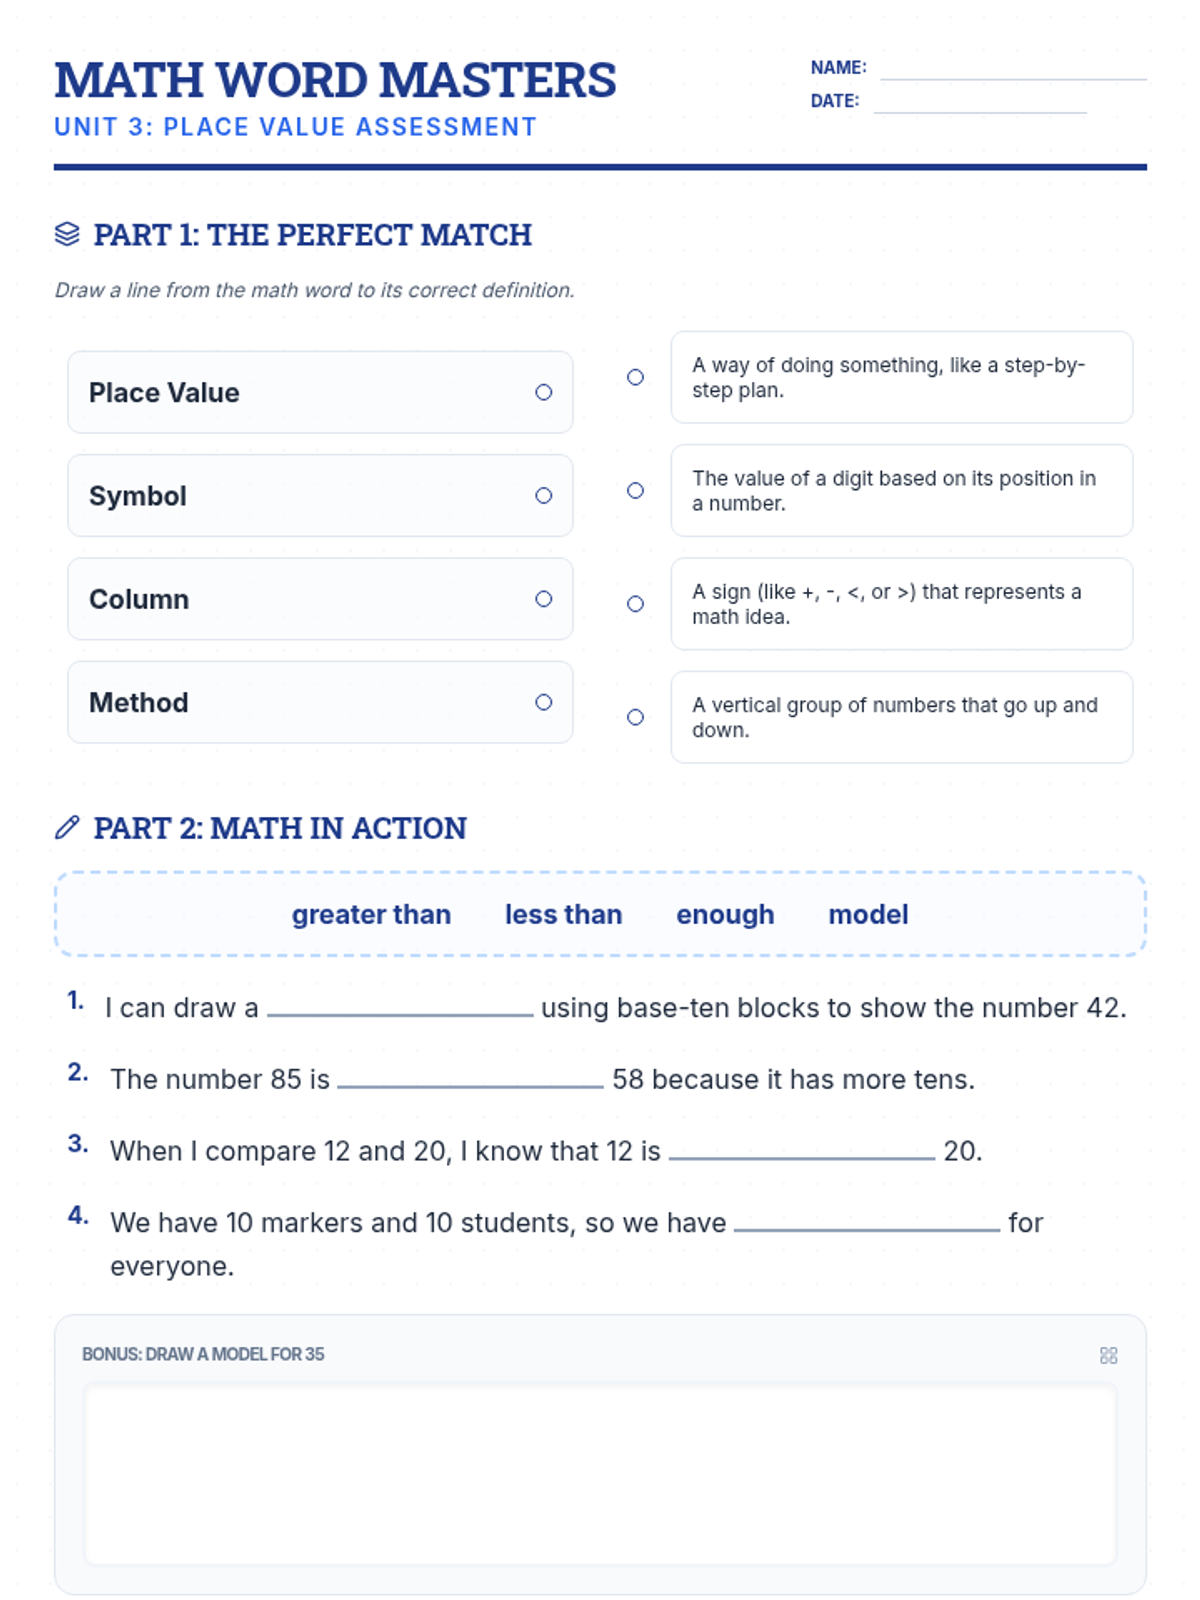Select the circle next to Symbol

pyautogui.click(x=543, y=495)
